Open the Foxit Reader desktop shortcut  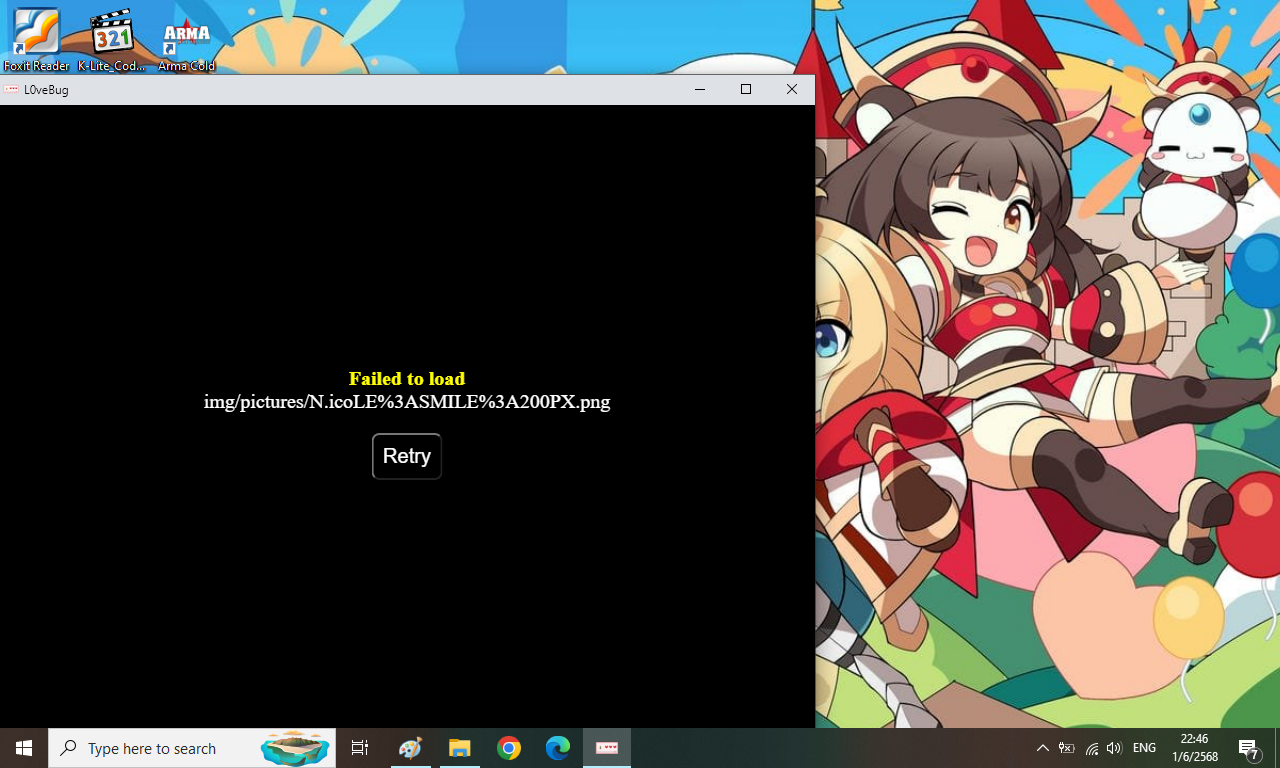pos(36,40)
